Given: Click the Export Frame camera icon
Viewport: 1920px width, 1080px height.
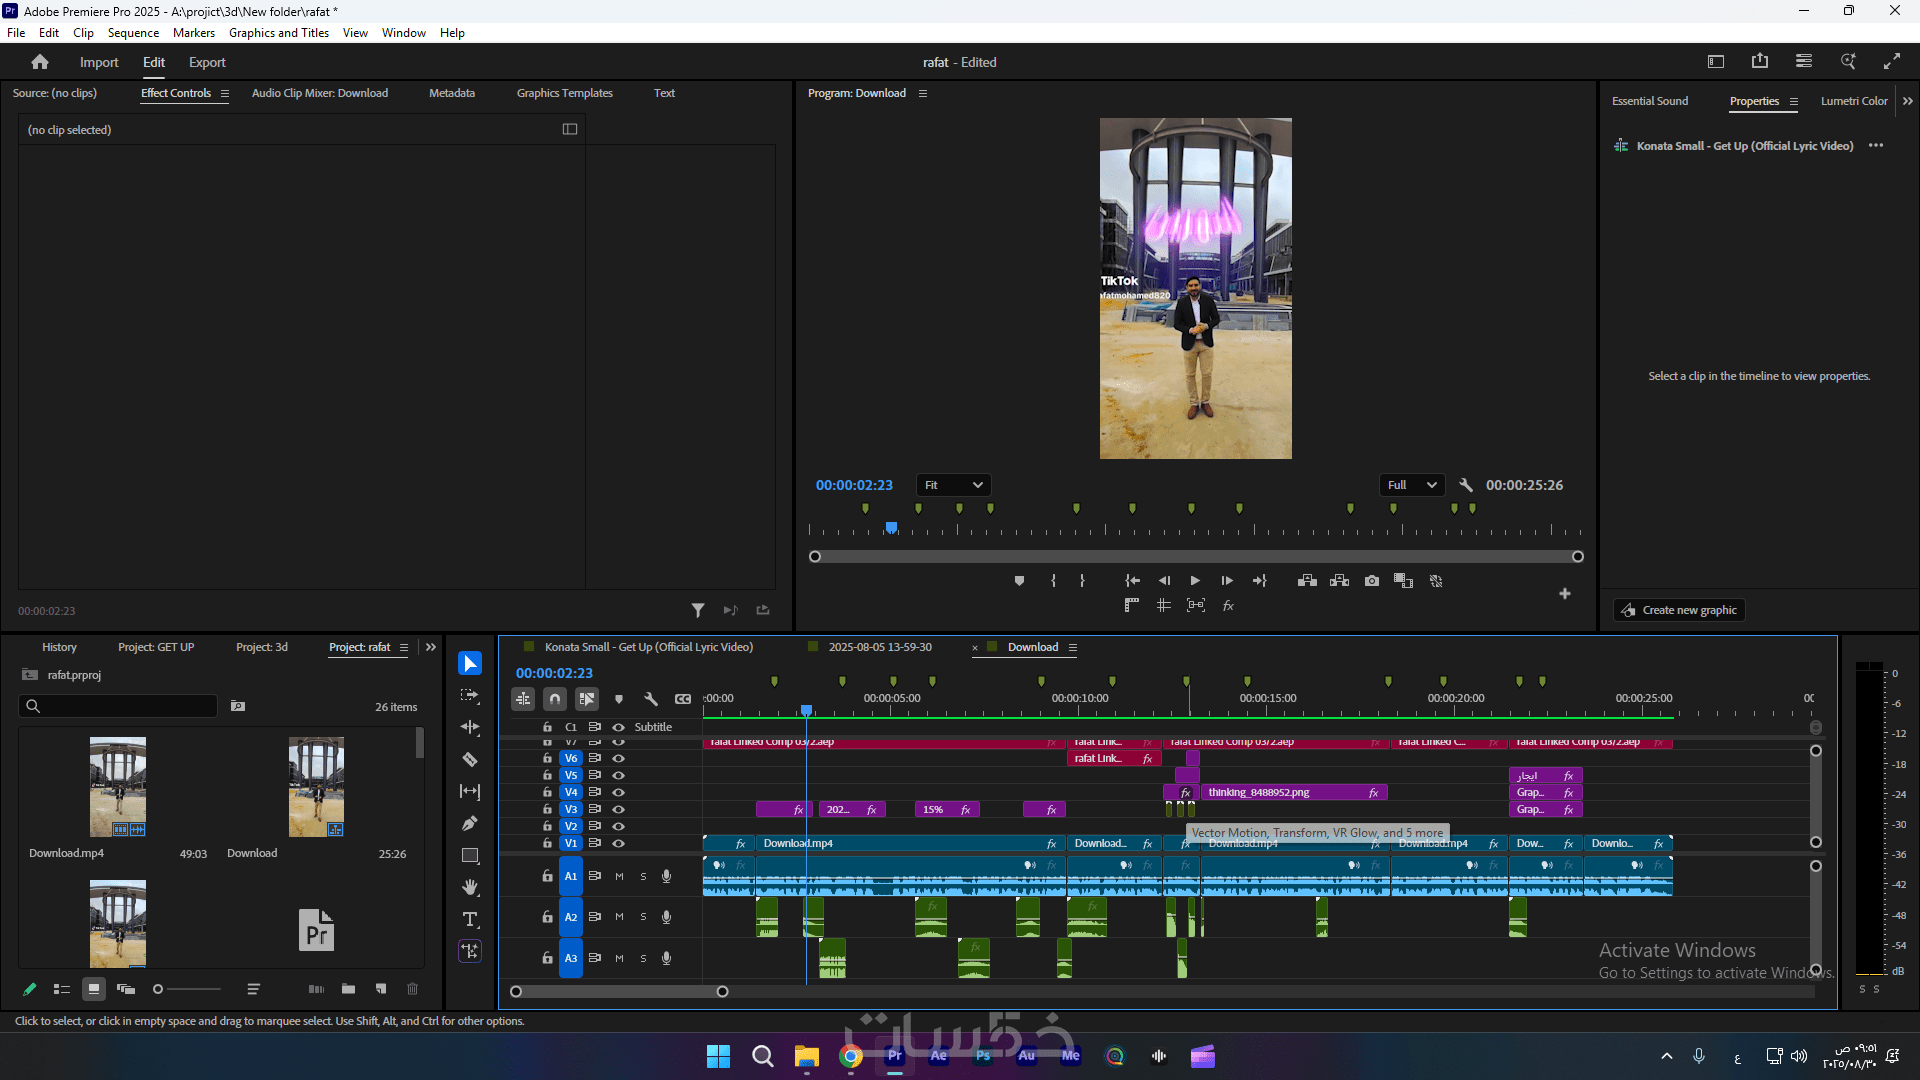Looking at the screenshot, I should [x=1372, y=581].
